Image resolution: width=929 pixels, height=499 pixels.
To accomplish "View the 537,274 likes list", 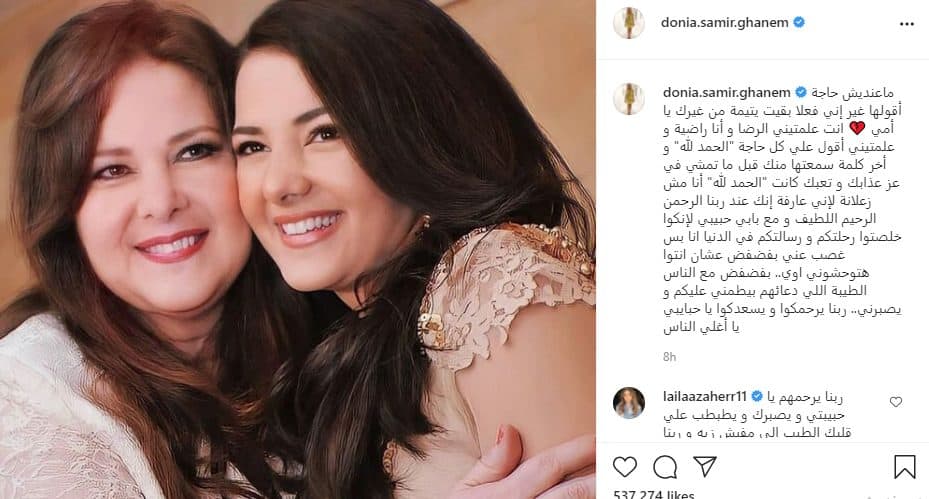I will click(653, 494).
